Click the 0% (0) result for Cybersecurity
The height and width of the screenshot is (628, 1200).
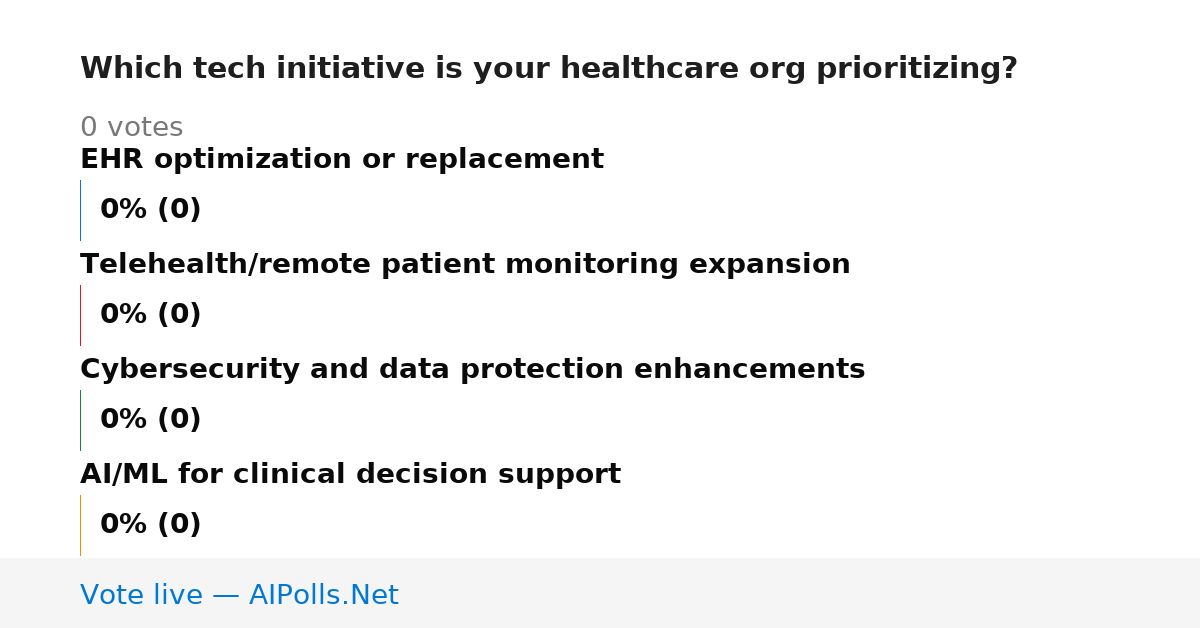(x=150, y=420)
